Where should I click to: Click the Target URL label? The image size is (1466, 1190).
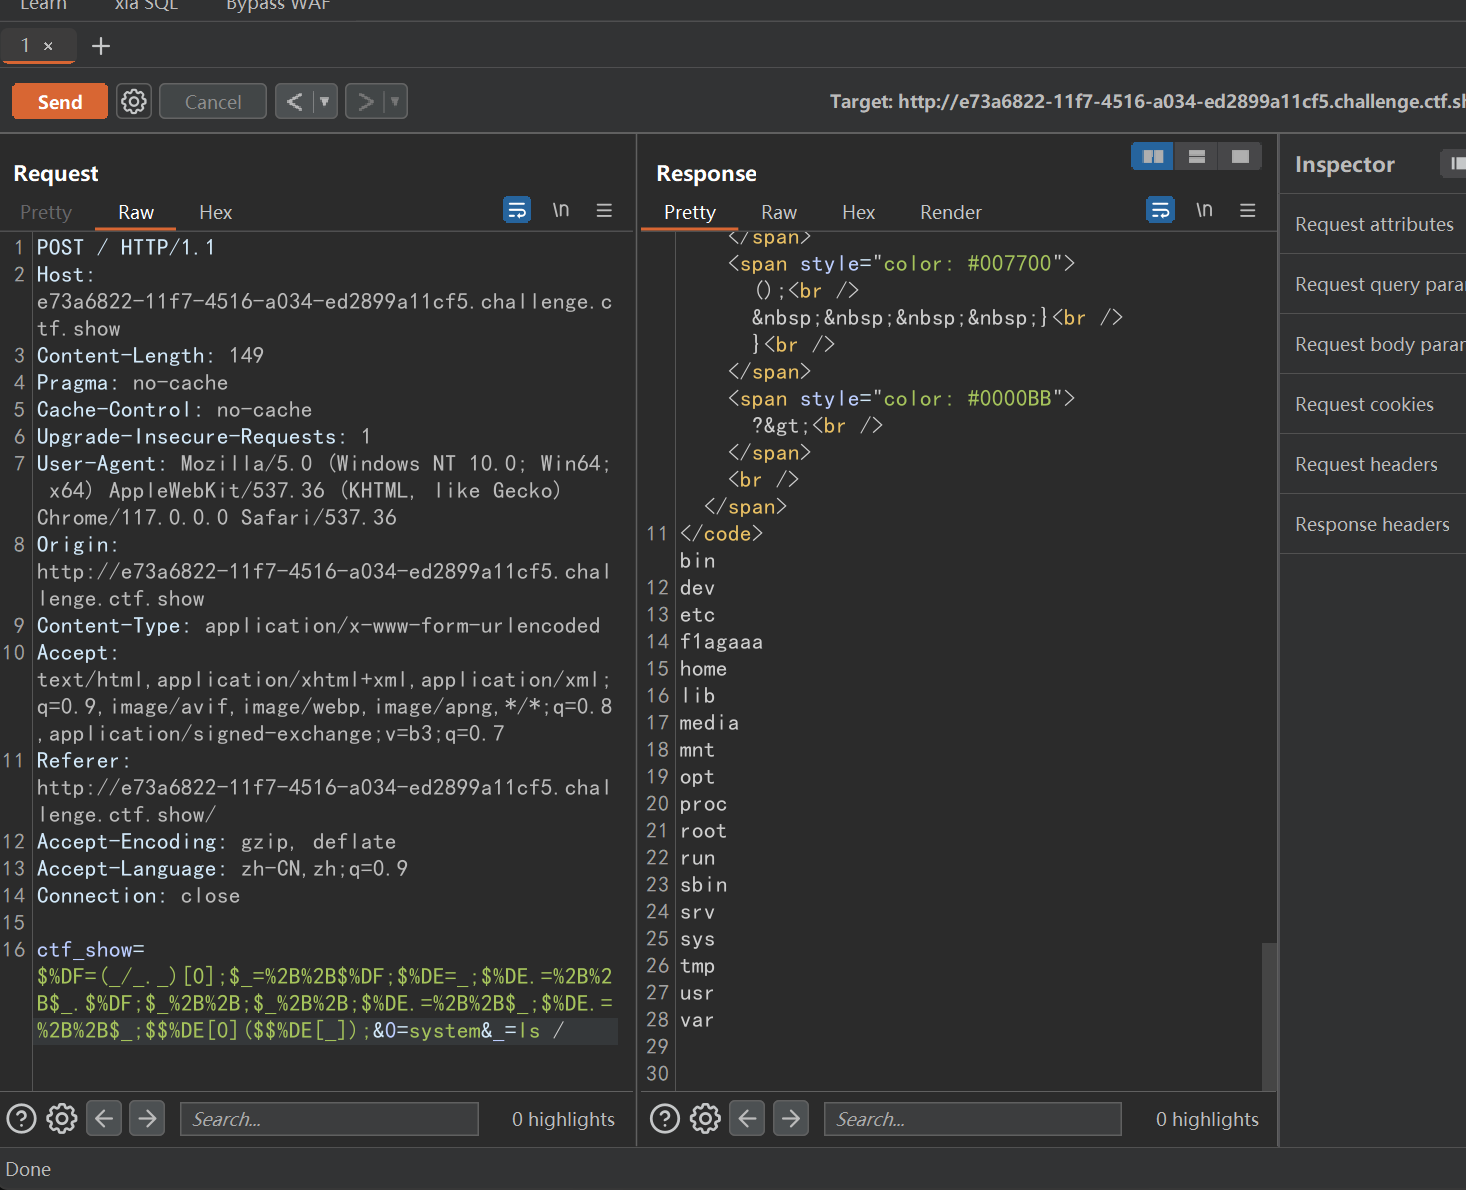[1148, 102]
